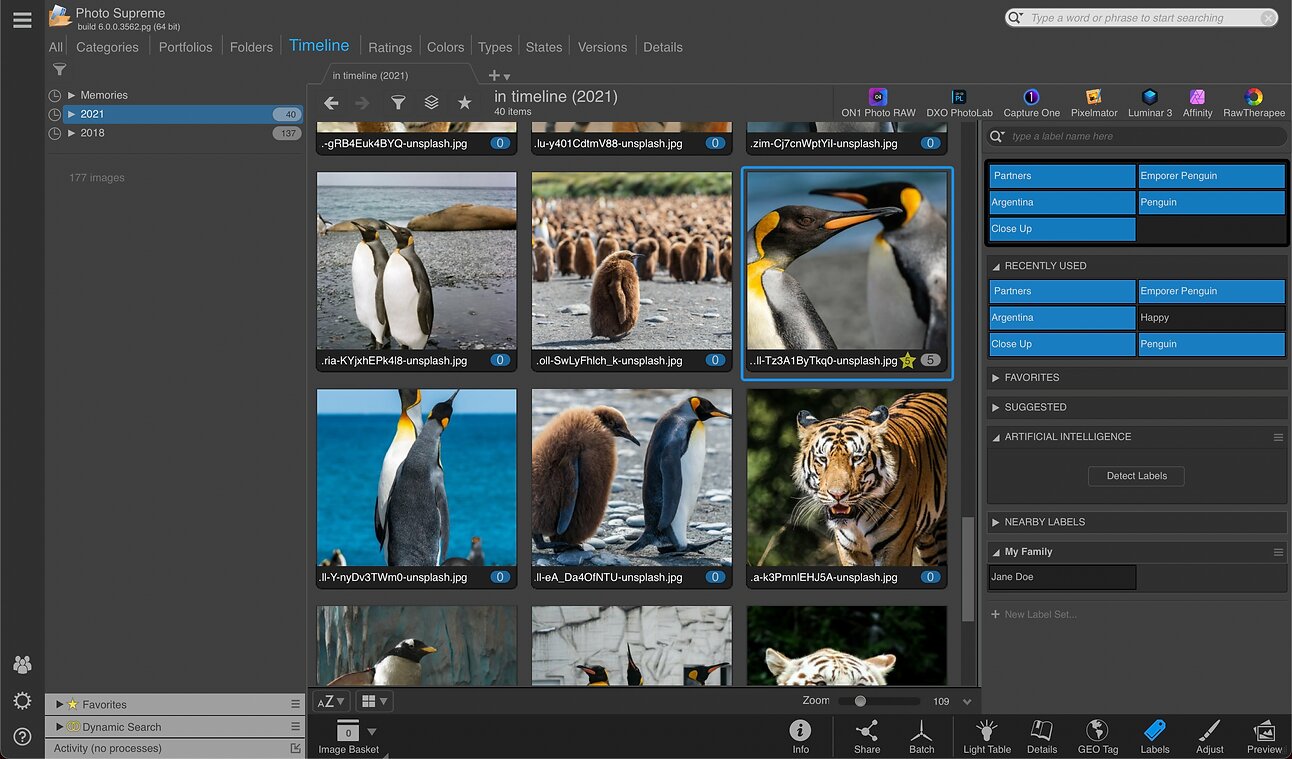Expand the 2018 timeline year

72,133
